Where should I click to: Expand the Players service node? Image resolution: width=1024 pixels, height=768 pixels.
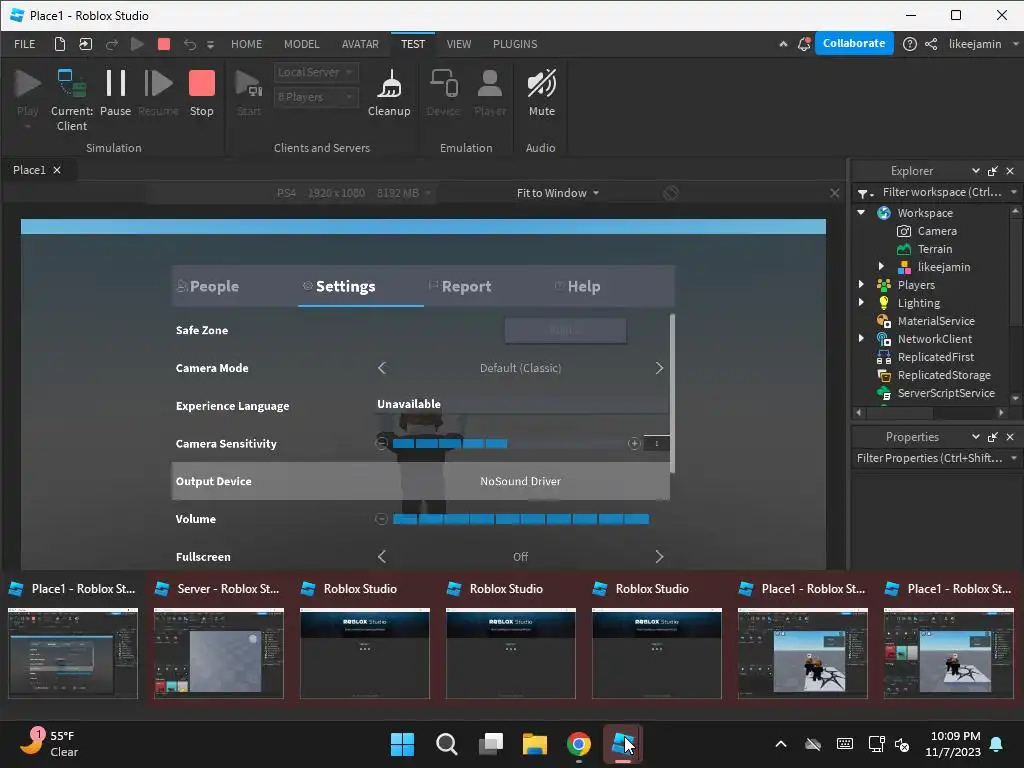pyautogui.click(x=861, y=285)
